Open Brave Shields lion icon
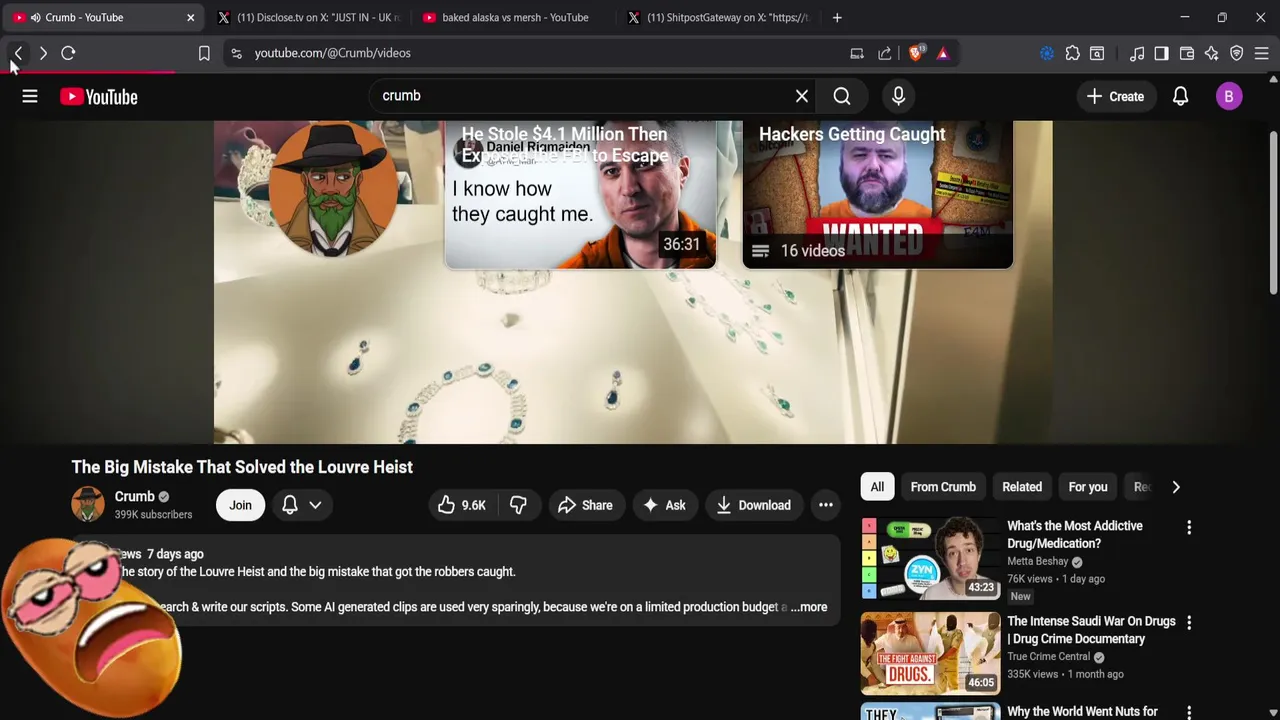 [x=916, y=53]
